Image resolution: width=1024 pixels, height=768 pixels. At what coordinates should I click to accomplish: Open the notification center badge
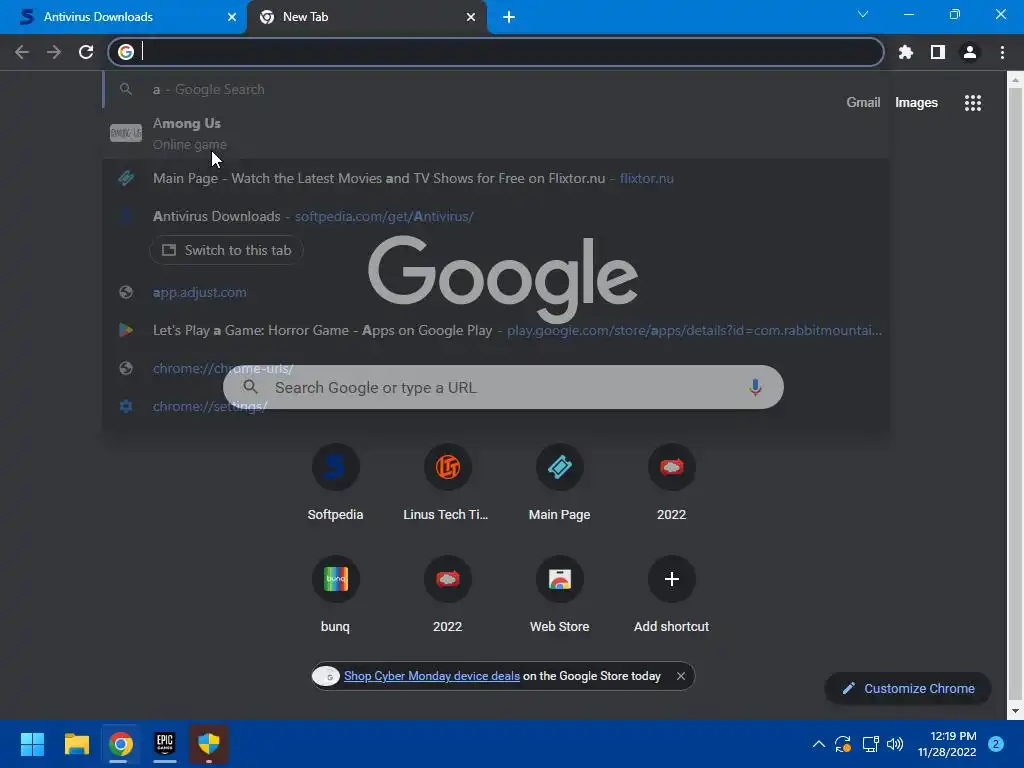(x=996, y=744)
